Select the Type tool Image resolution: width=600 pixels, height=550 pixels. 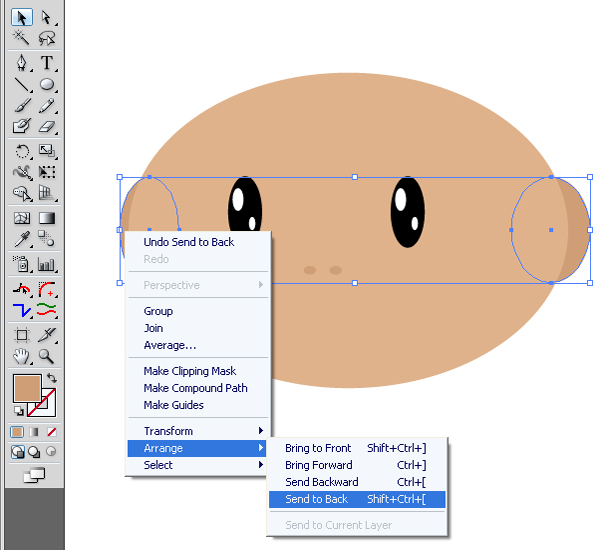pyautogui.click(x=46, y=63)
